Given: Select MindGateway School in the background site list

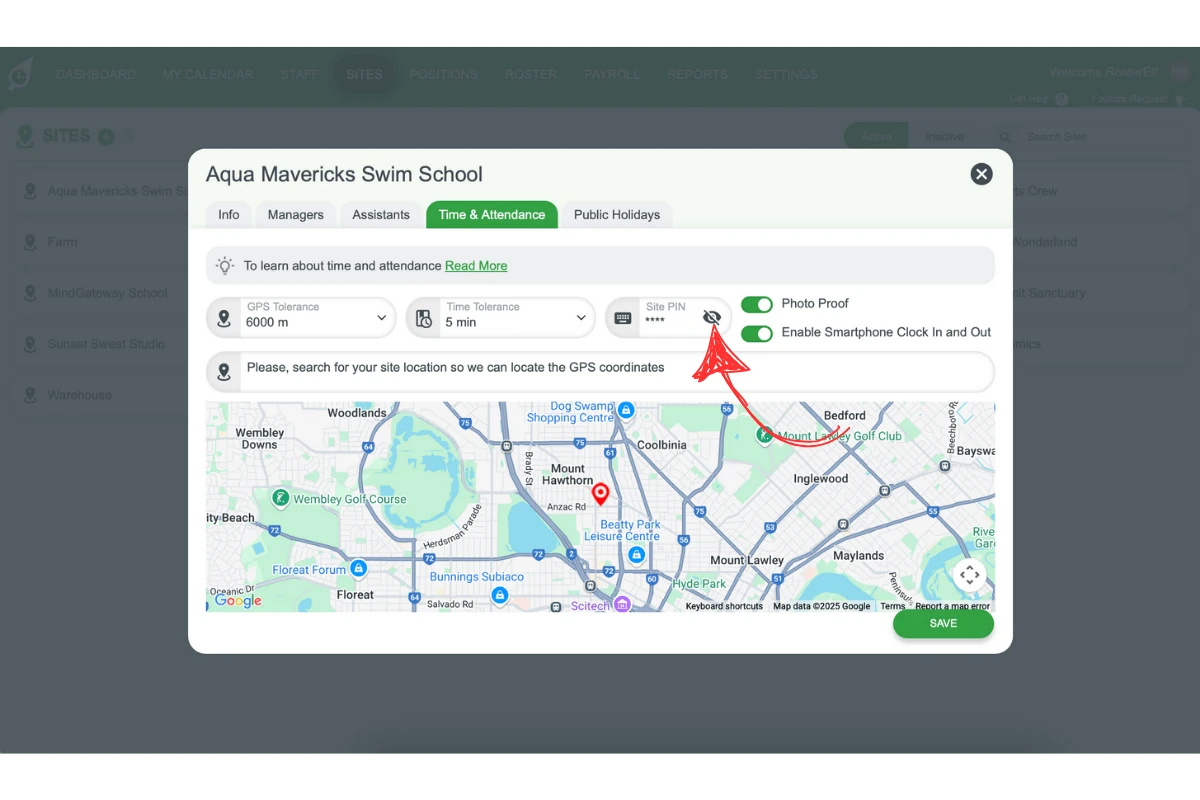Looking at the screenshot, I should tap(108, 293).
